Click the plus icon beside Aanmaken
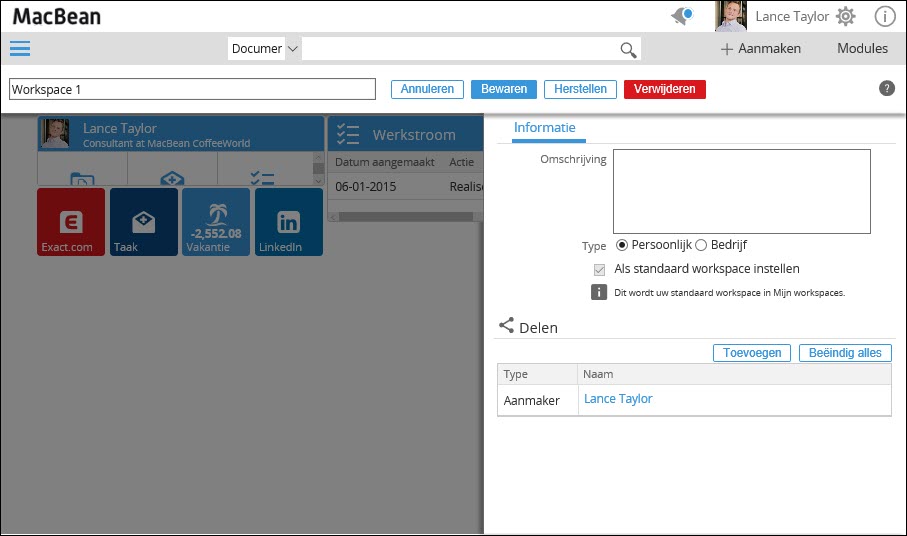Screen dimensions: 907x536 [727, 49]
